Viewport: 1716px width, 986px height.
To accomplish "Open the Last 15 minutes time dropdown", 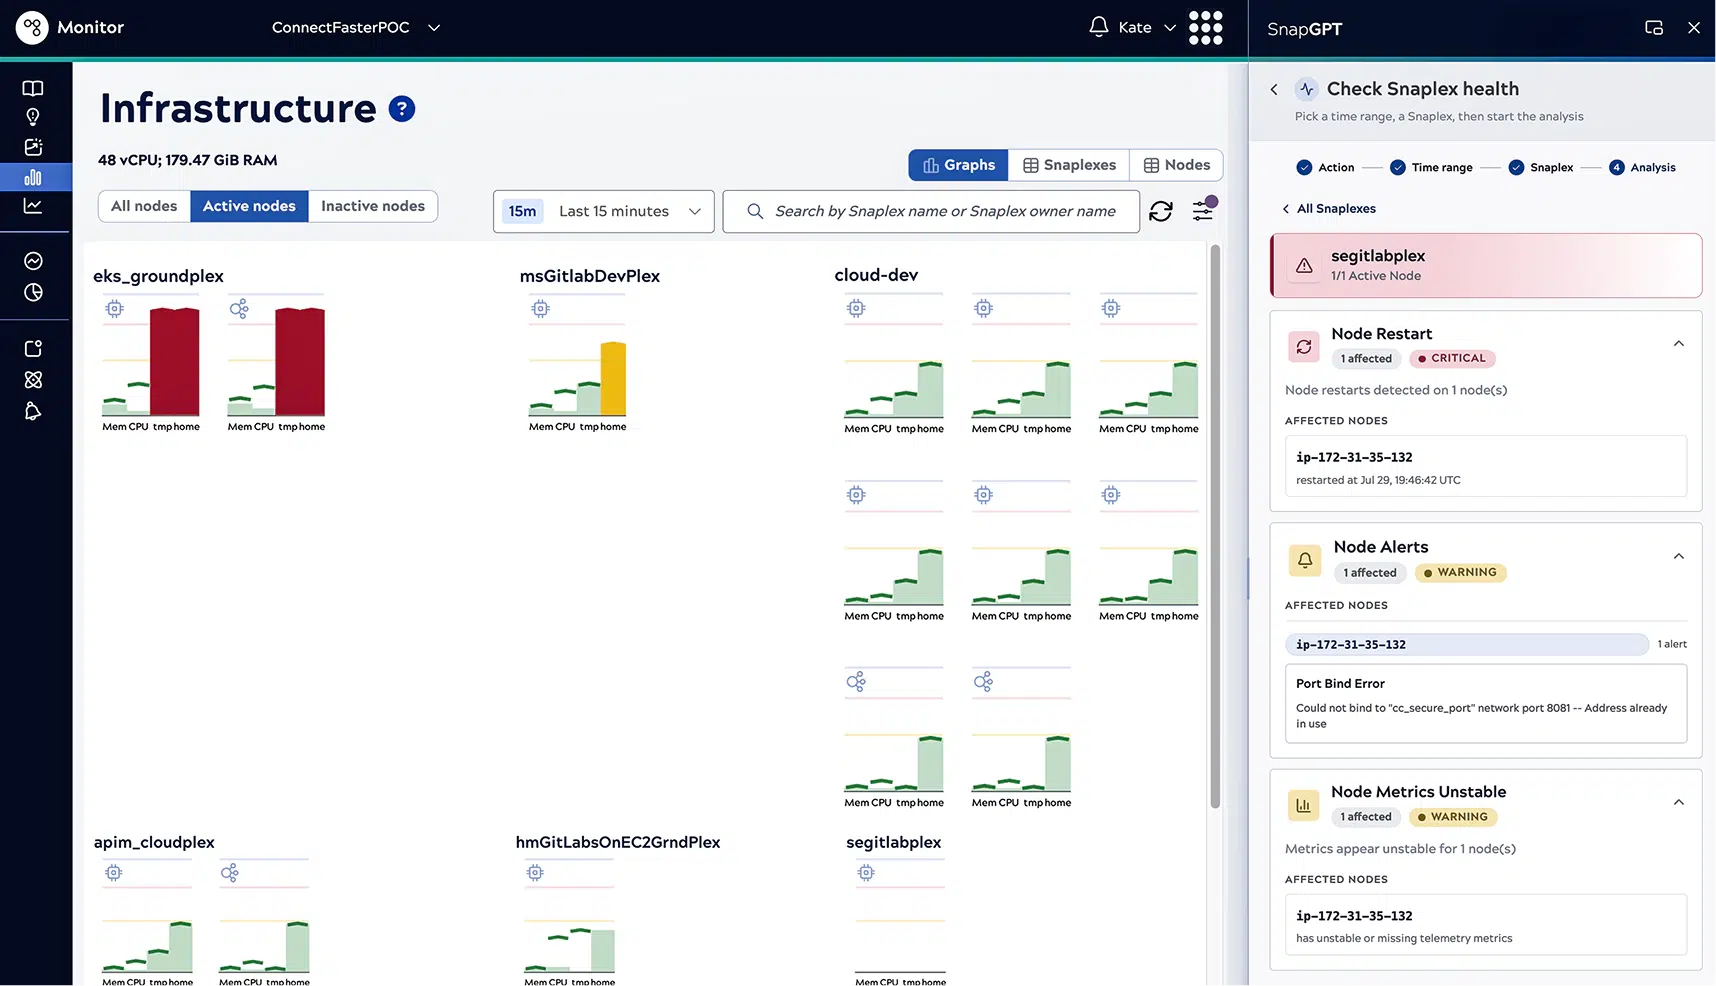I will 604,211.
